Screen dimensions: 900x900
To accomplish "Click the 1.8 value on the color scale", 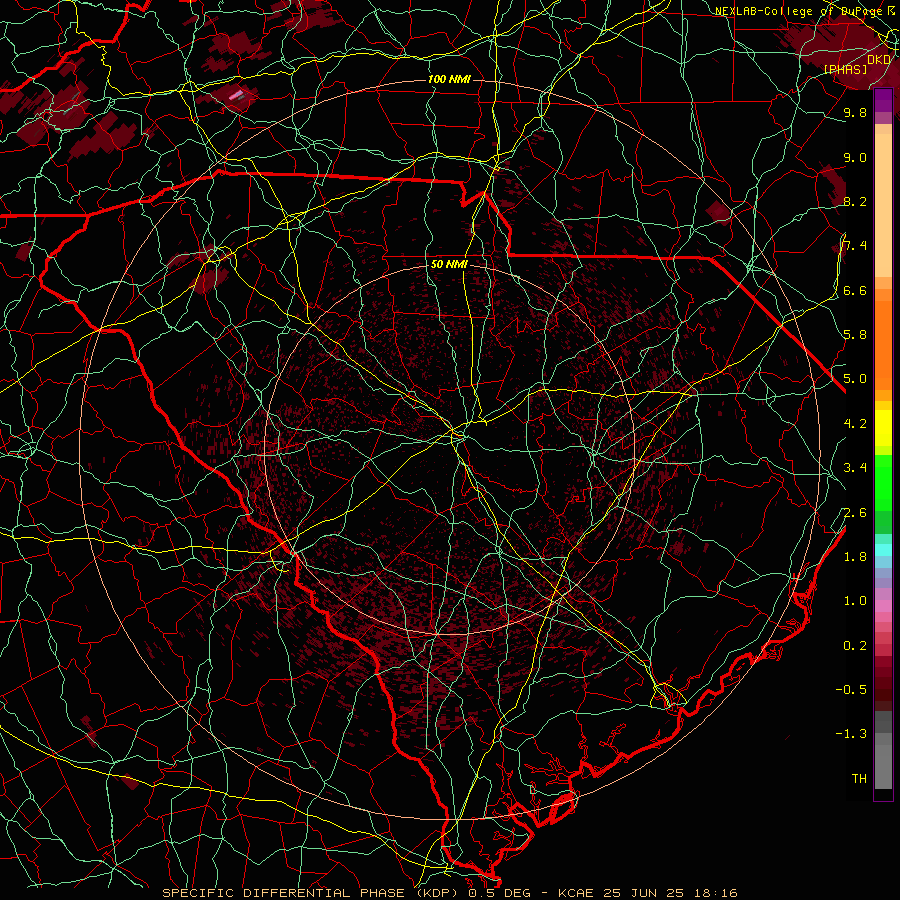I will [855, 557].
